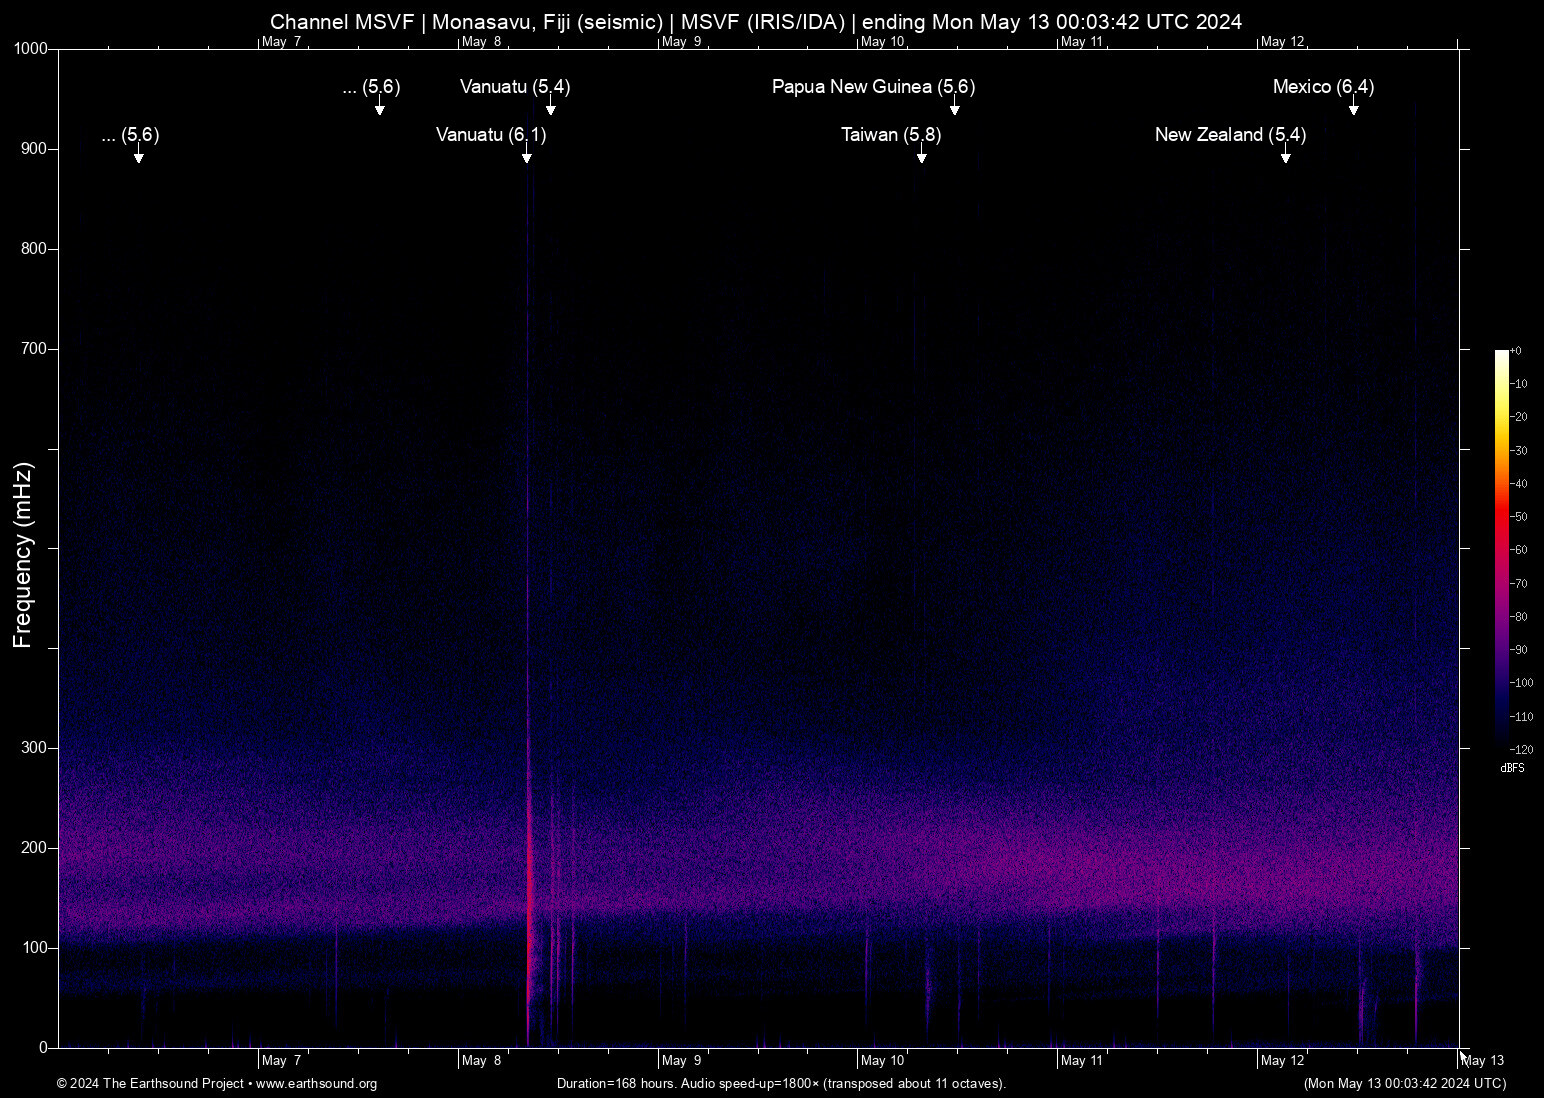Click the arrow marker under Mexico (6.4)
1544x1098 pixels.
pos(1353,107)
